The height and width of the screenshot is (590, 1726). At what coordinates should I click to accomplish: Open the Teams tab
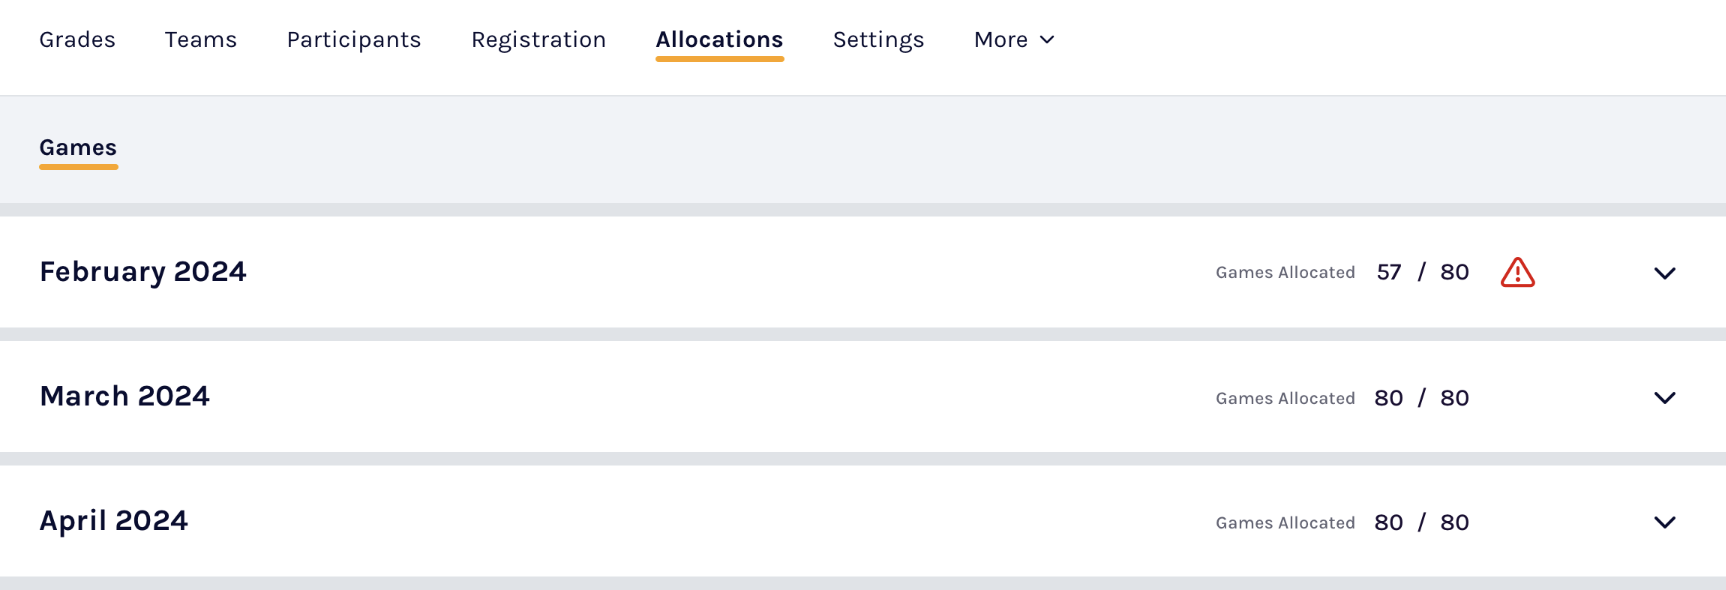[x=201, y=40]
